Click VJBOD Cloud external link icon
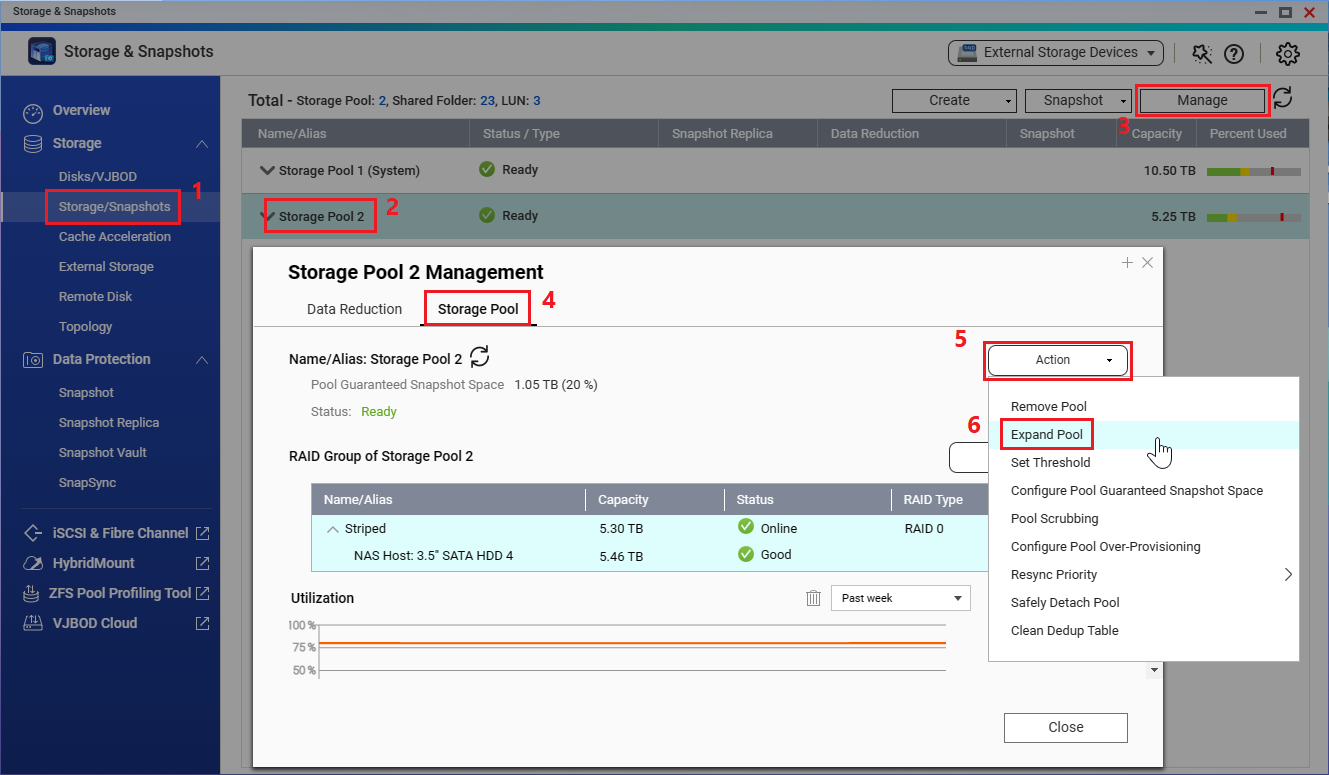Image resolution: width=1329 pixels, height=775 pixels. [202, 623]
